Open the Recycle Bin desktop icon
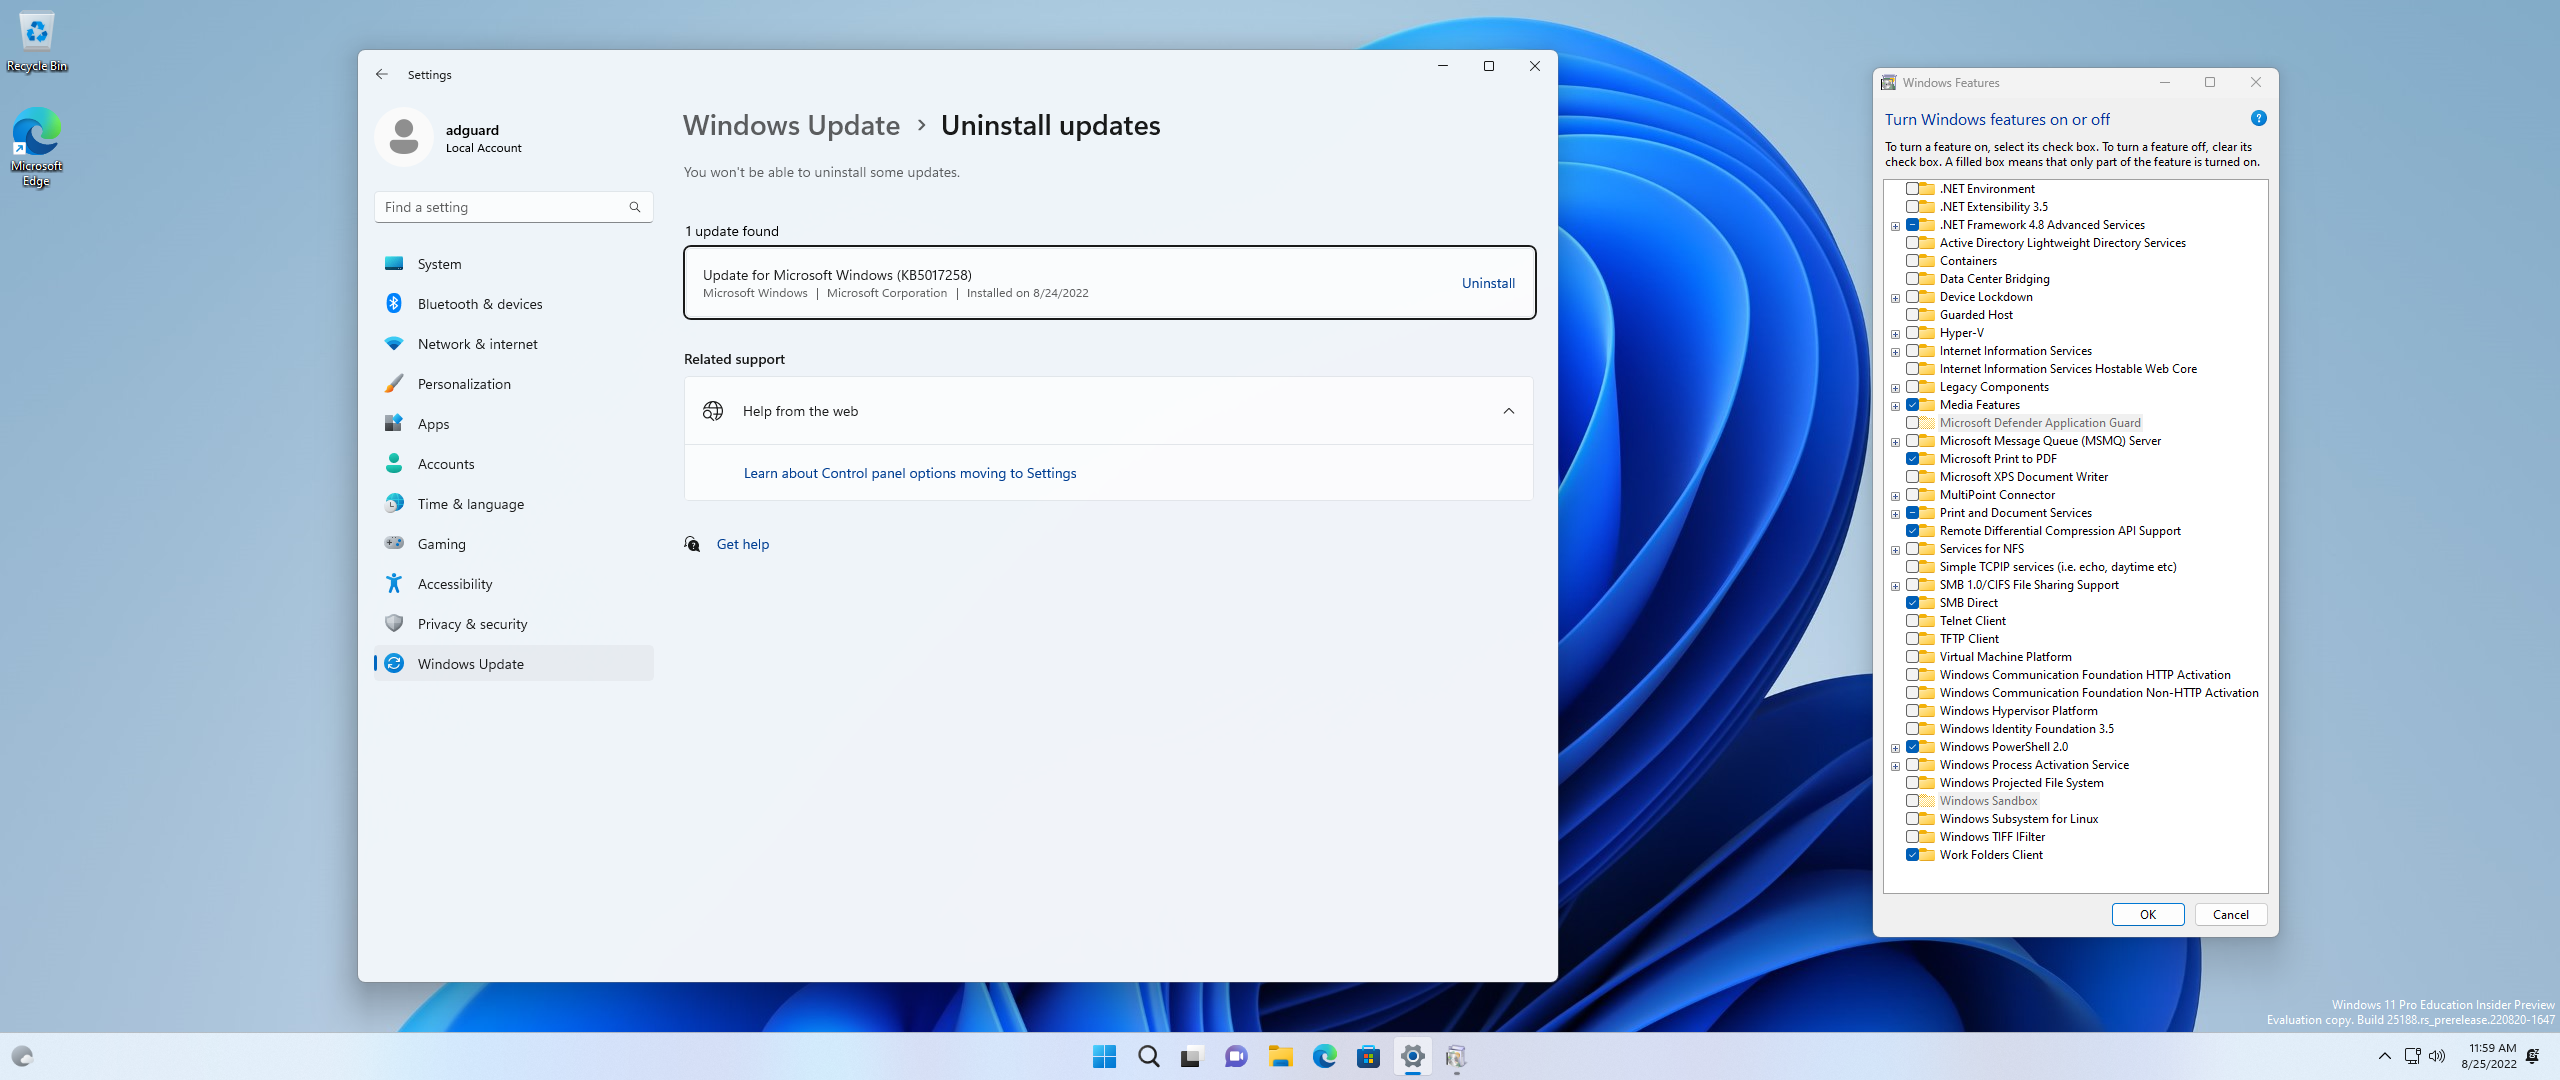This screenshot has width=2560, height=1080. tap(37, 42)
